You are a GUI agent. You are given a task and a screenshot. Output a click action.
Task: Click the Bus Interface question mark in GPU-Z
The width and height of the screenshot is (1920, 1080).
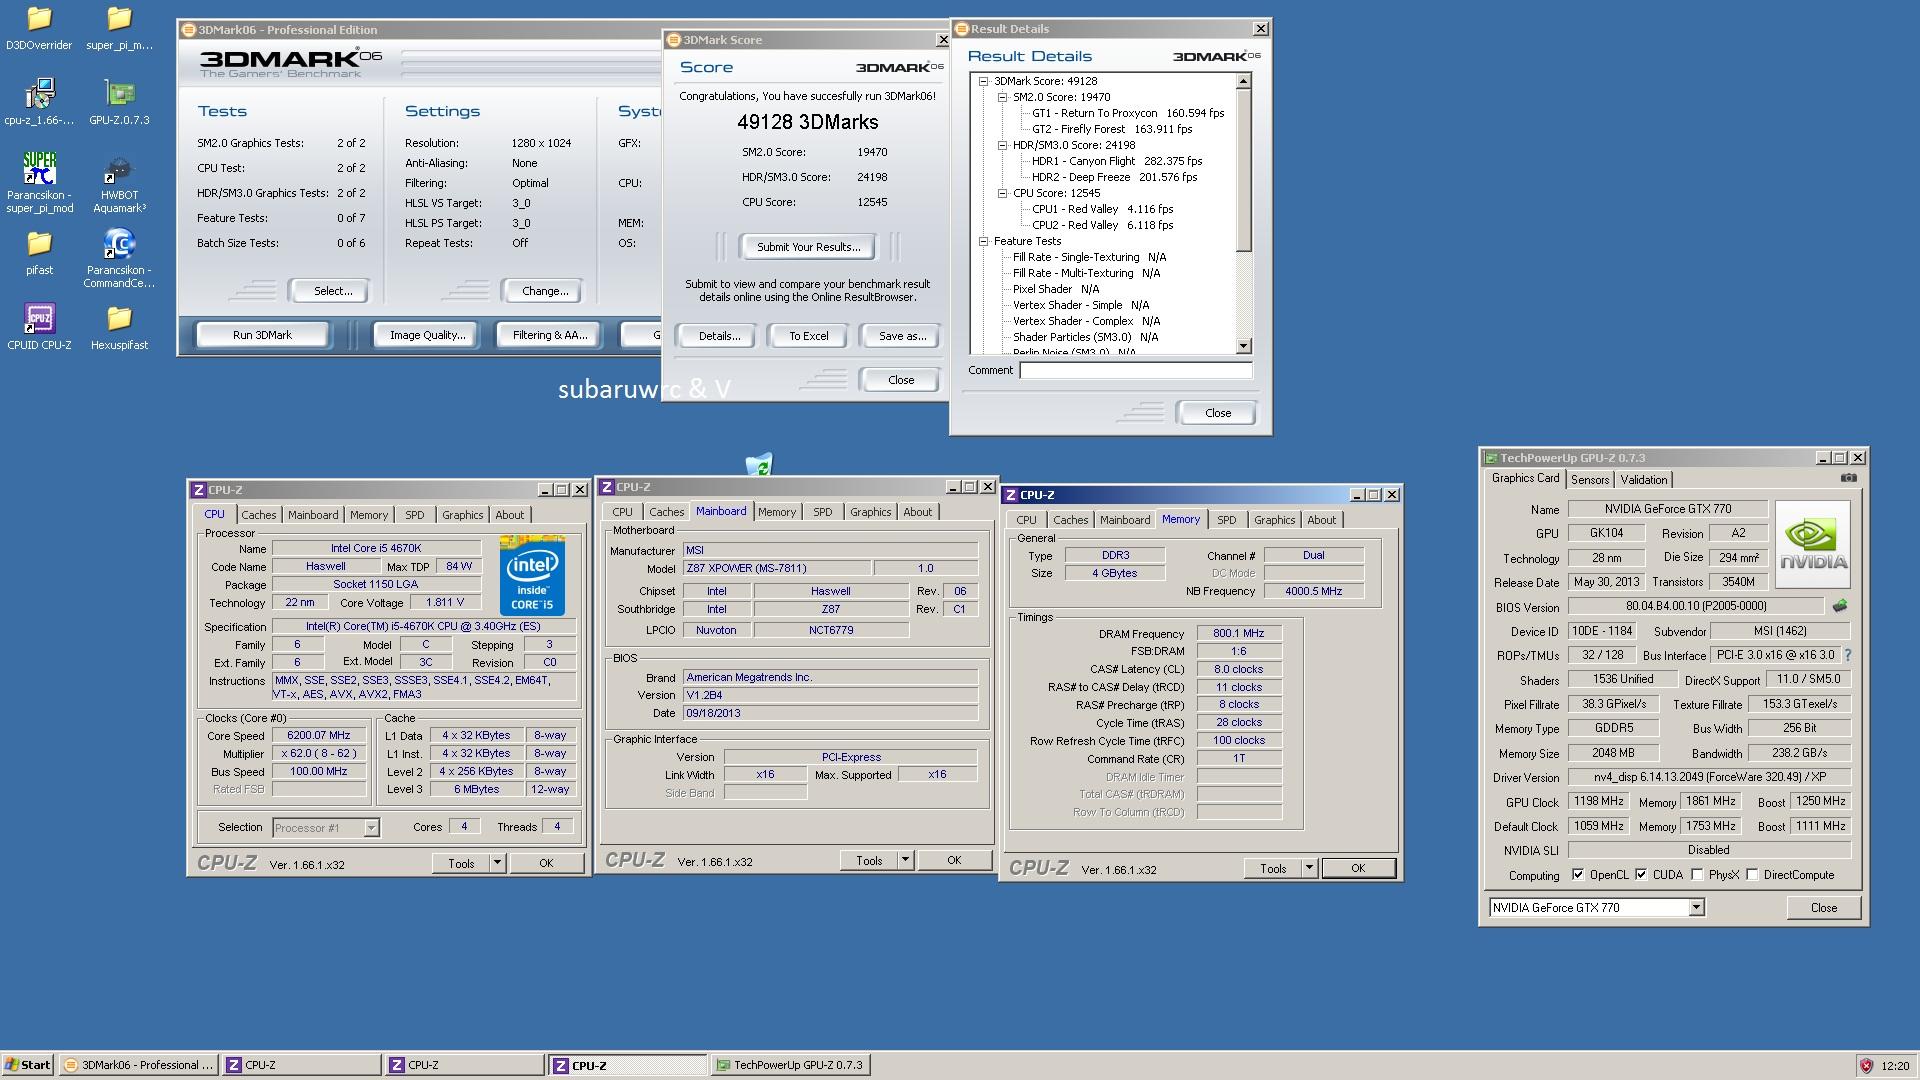[1847, 656]
